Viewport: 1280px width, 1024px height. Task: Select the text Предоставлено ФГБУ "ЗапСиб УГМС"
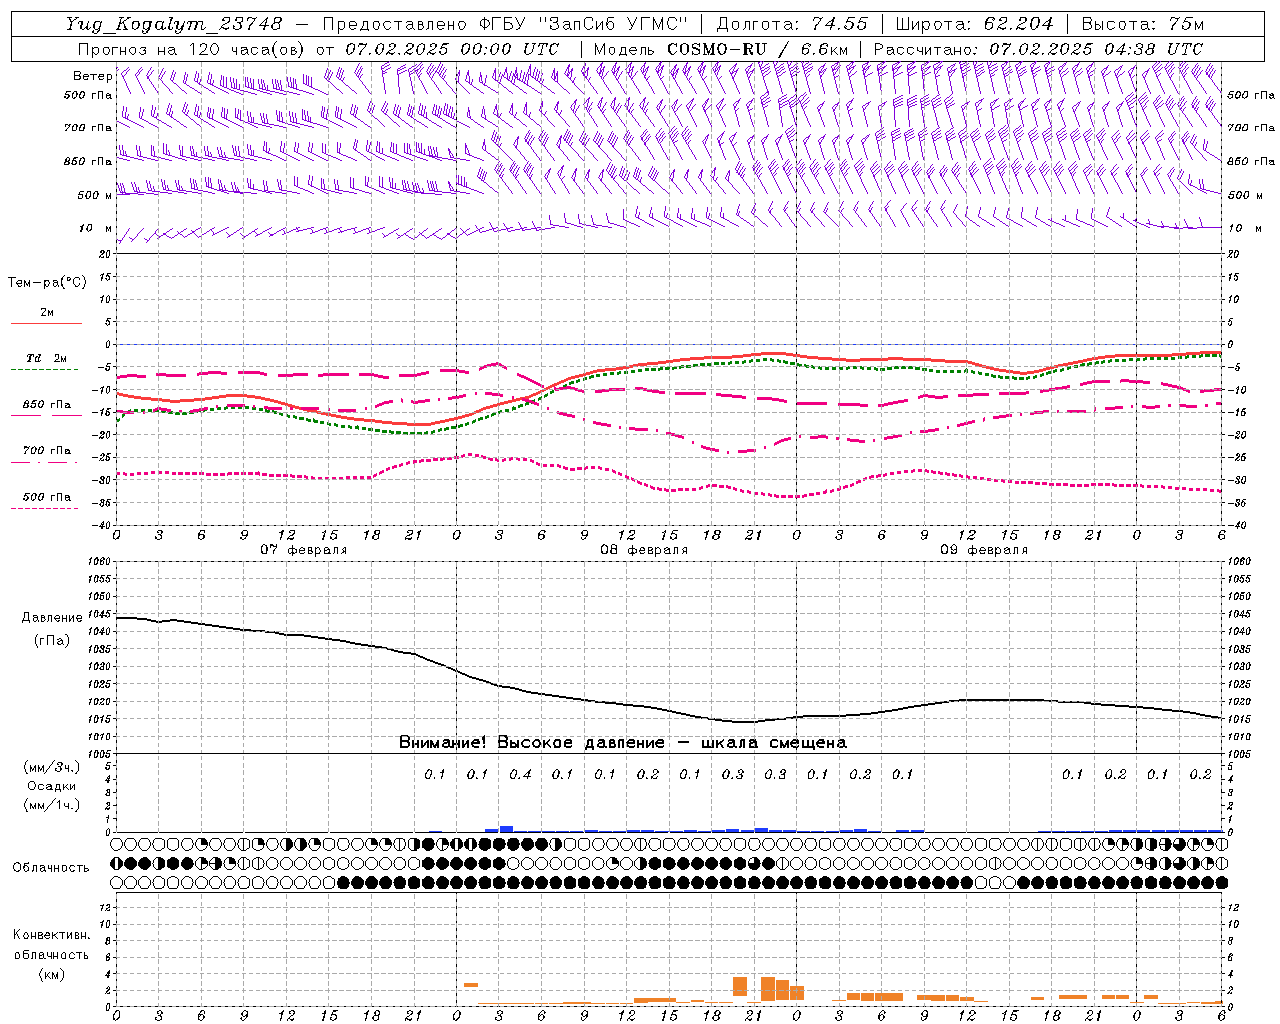(x=506, y=24)
